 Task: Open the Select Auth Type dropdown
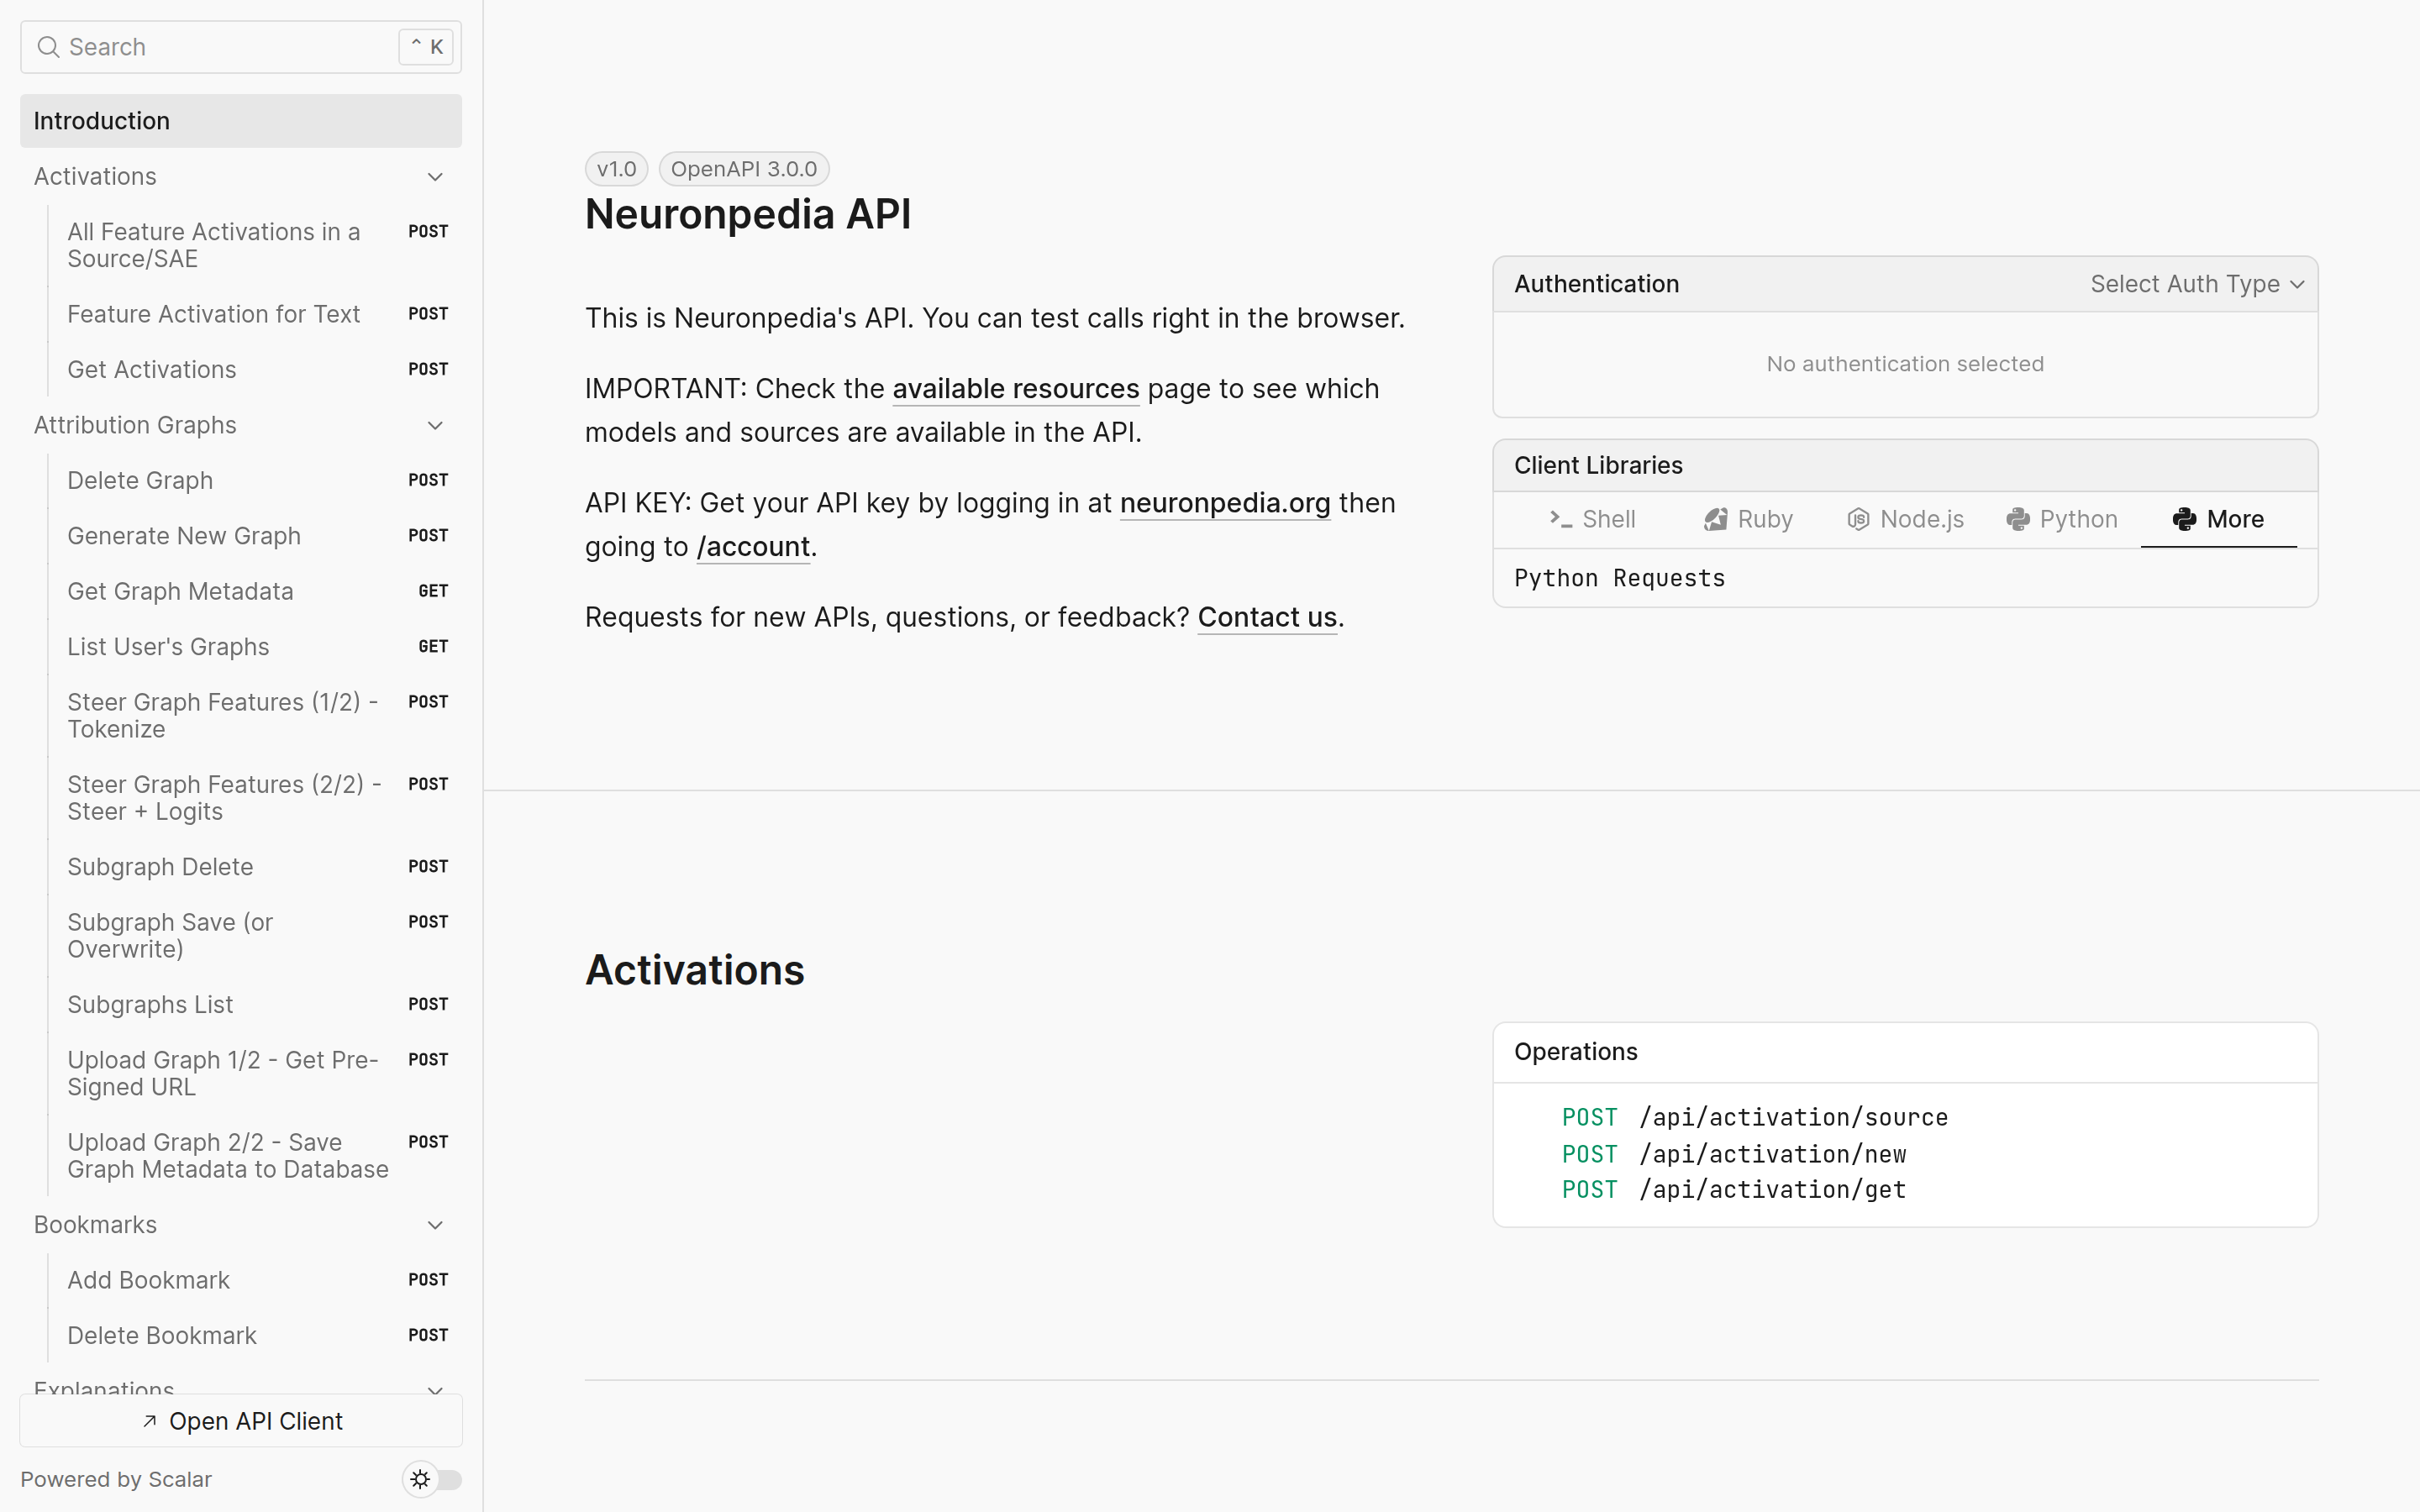pos(2197,284)
